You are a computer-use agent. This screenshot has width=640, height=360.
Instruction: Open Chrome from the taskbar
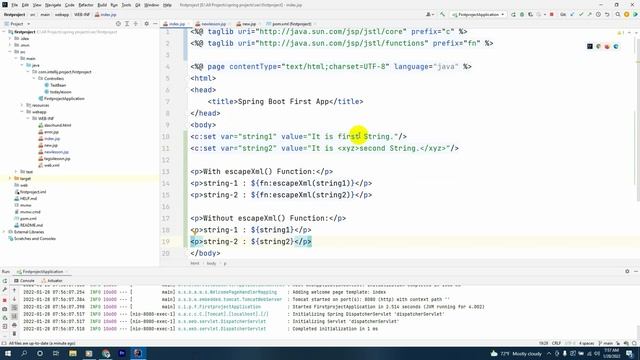tap(106, 353)
